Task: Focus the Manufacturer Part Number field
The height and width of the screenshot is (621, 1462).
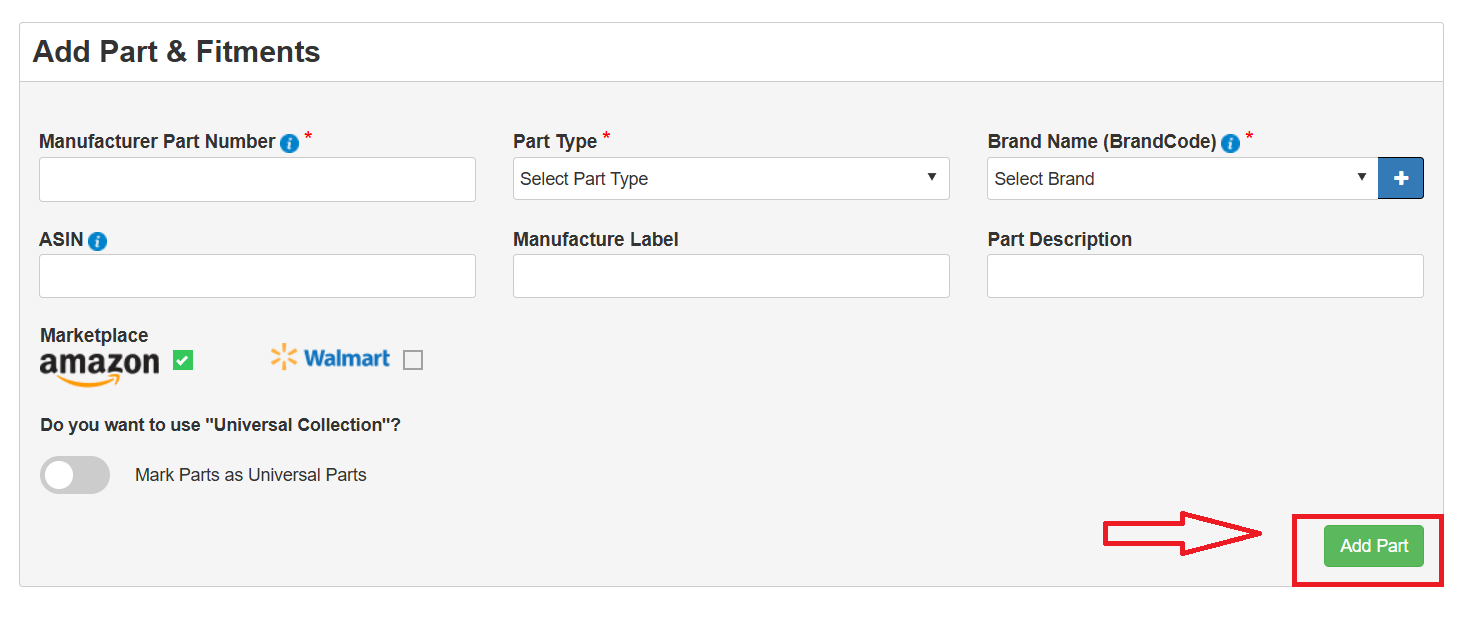Action: [257, 179]
